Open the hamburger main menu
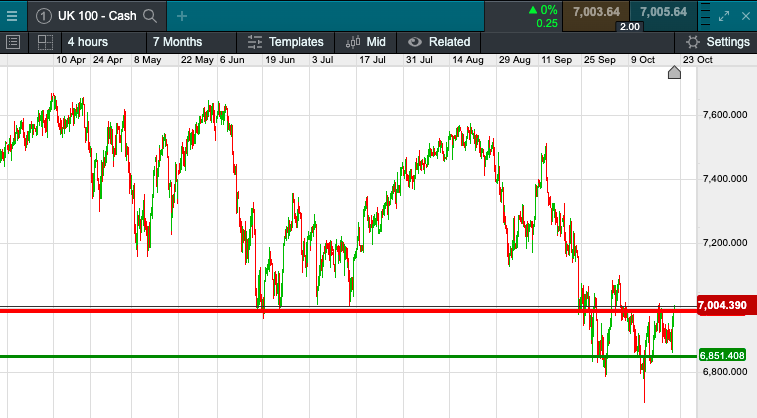The image size is (757, 418). pyautogui.click(x=13, y=15)
